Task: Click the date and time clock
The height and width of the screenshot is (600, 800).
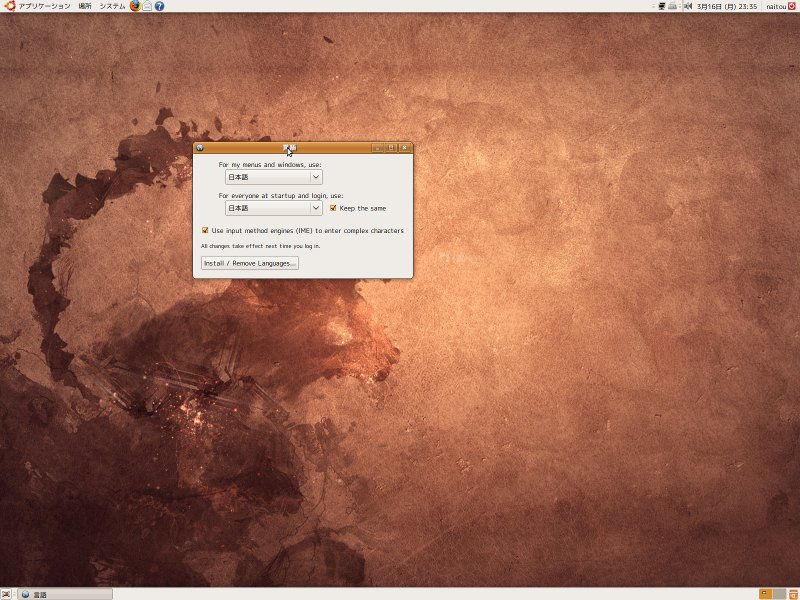Action: point(727,6)
